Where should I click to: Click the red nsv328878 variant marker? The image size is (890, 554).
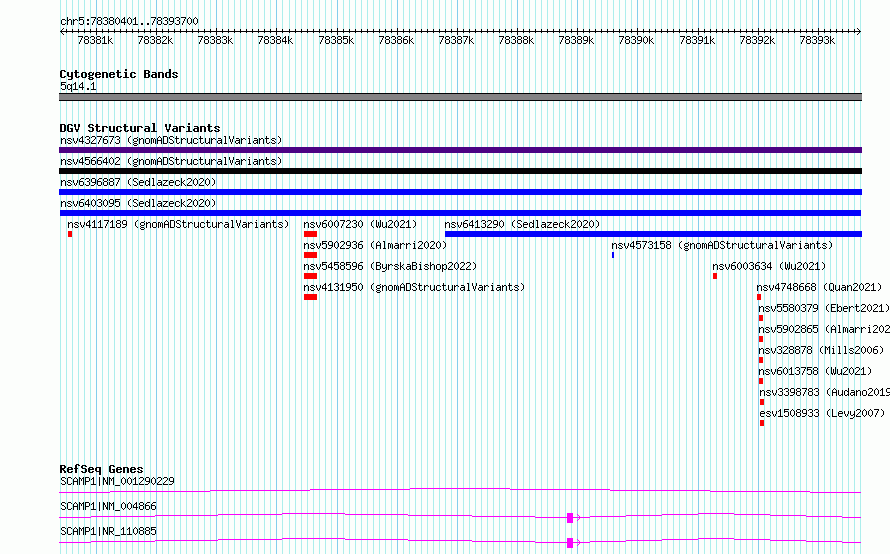(x=761, y=360)
